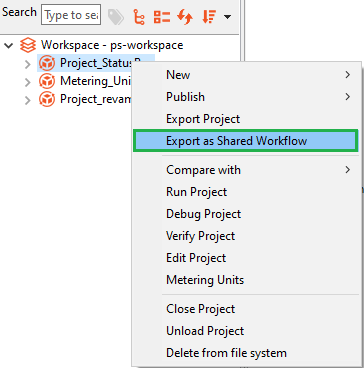Click the tag filter icon
This screenshot has height=368, width=364.
[116, 16]
